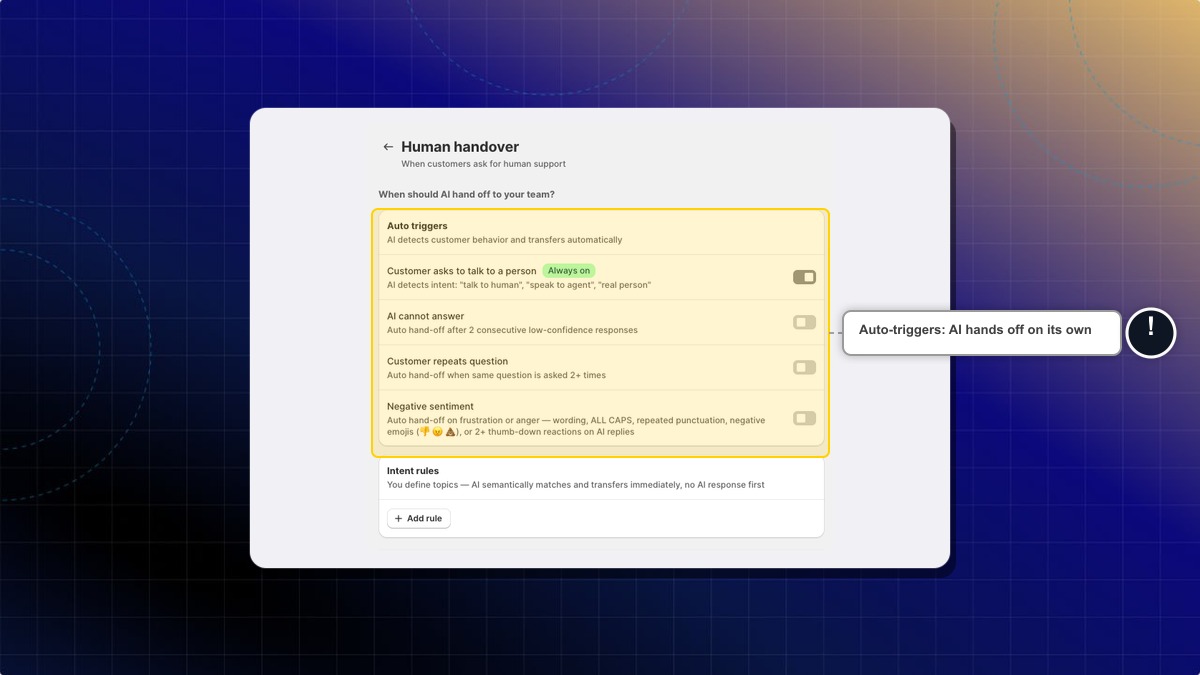This screenshot has height=675, width=1200.
Task: Toggle the Customer asks to talk to a person switch
Action: [x=805, y=277]
